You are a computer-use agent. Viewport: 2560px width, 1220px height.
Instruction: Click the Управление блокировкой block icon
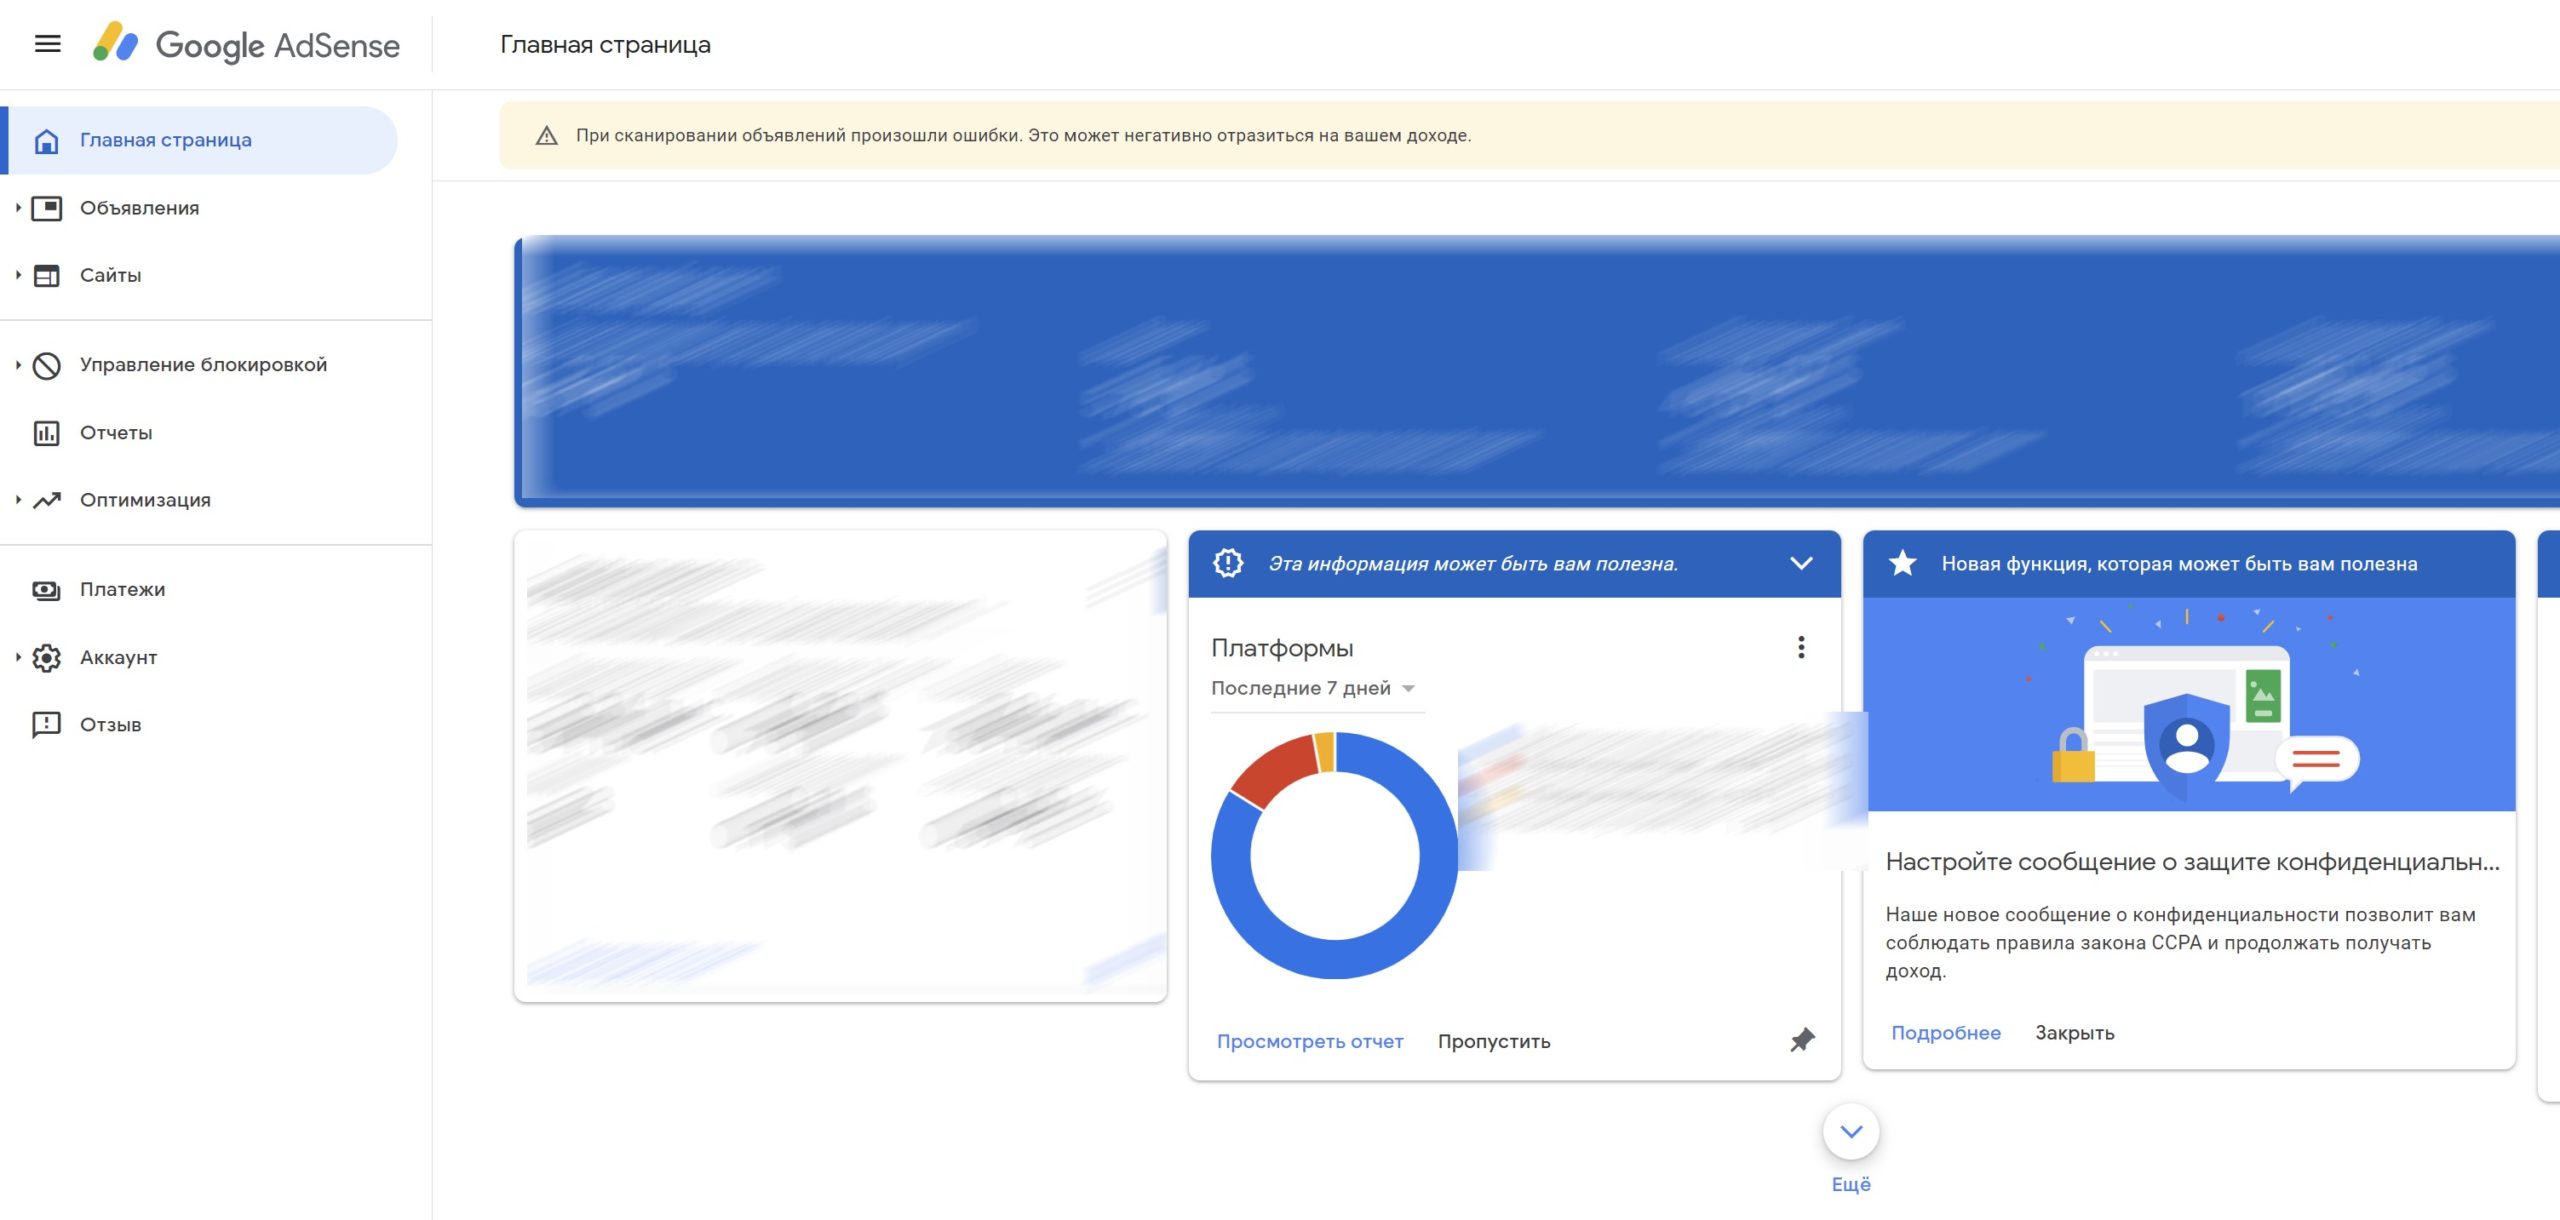coord(47,366)
